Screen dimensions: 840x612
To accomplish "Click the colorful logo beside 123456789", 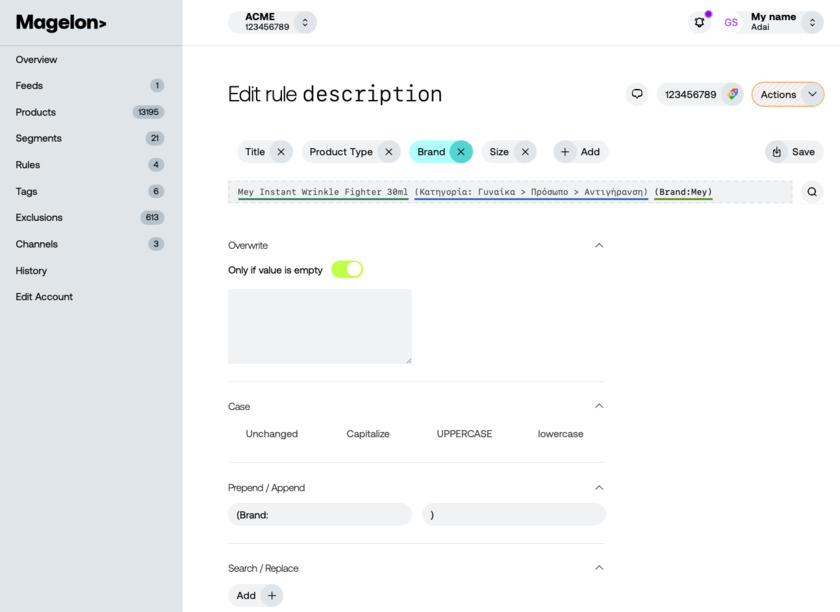I will tap(732, 94).
